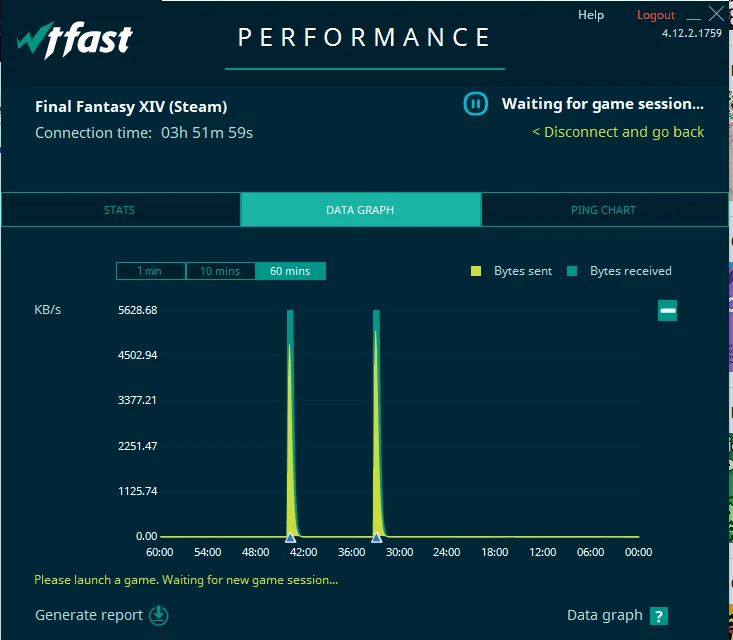733x640 pixels.
Task: Click the blue triangle marker near 33:00
Action: [376, 538]
